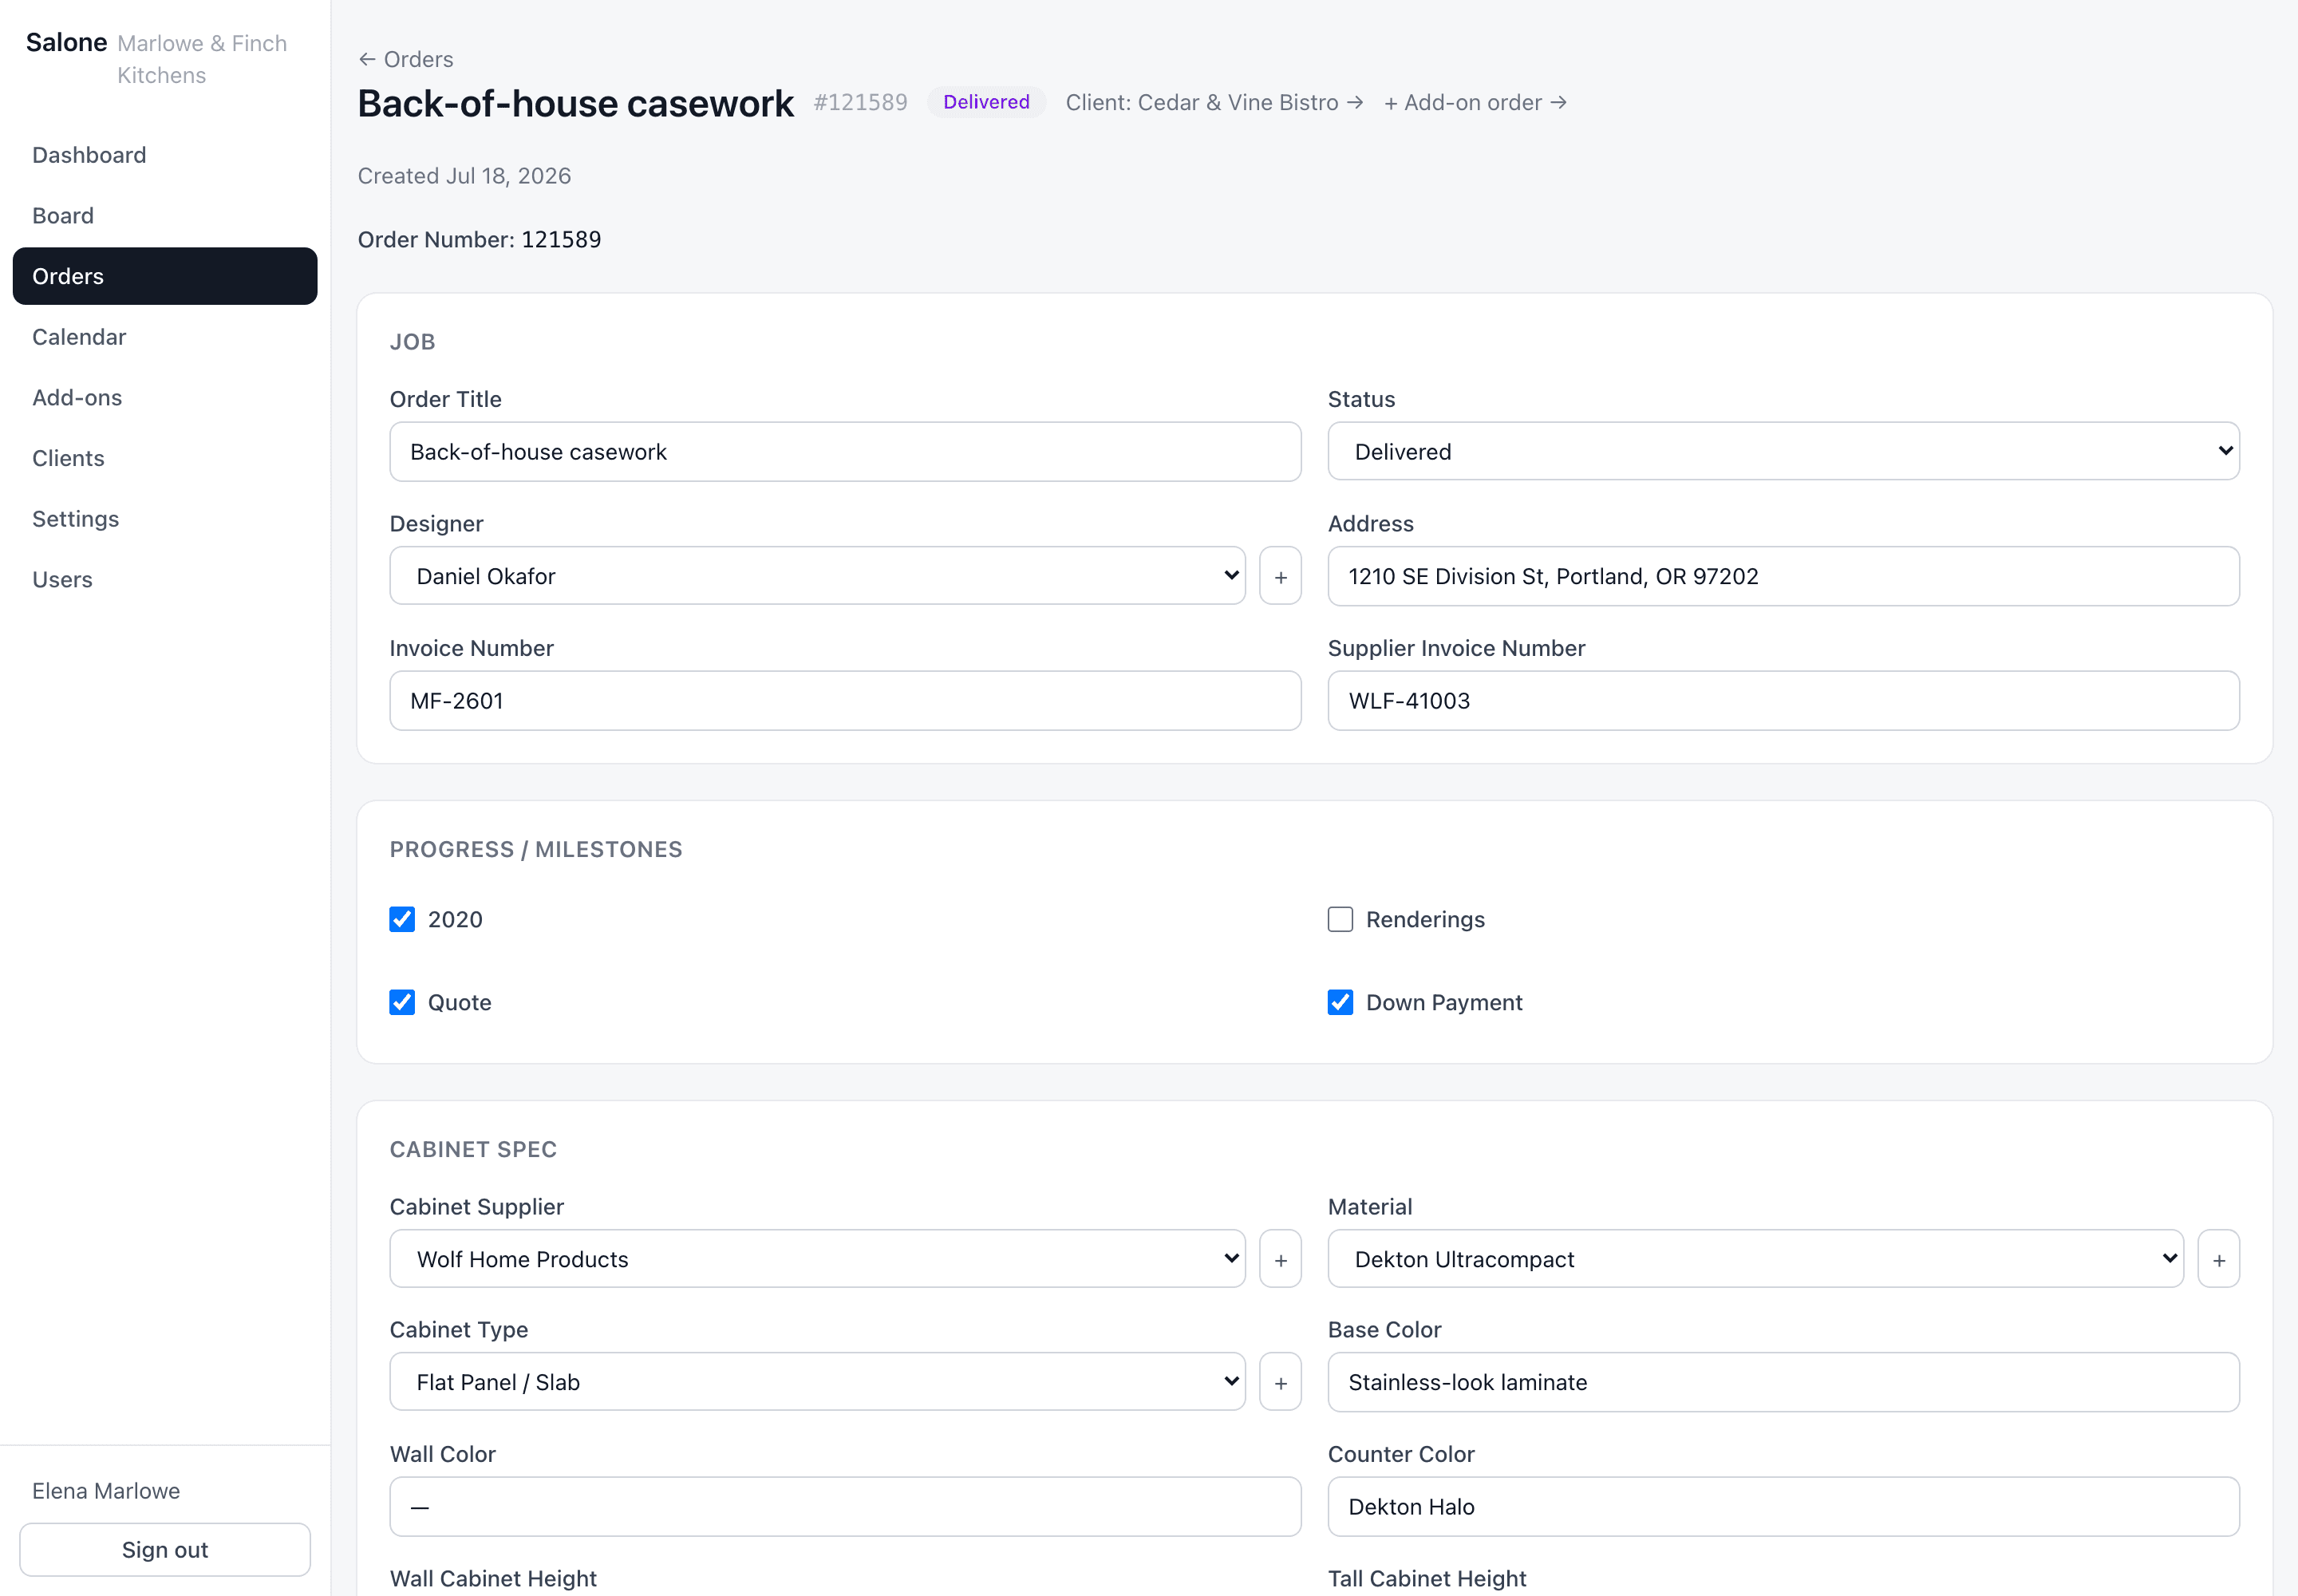This screenshot has height=1596, width=2298.
Task: Click the Salone brand logo text
Action: pos(66,42)
